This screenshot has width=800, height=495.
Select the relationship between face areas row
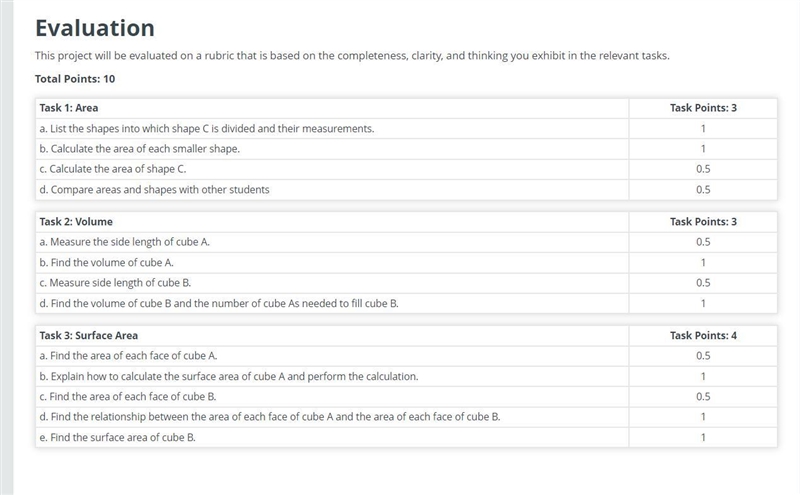406,417
